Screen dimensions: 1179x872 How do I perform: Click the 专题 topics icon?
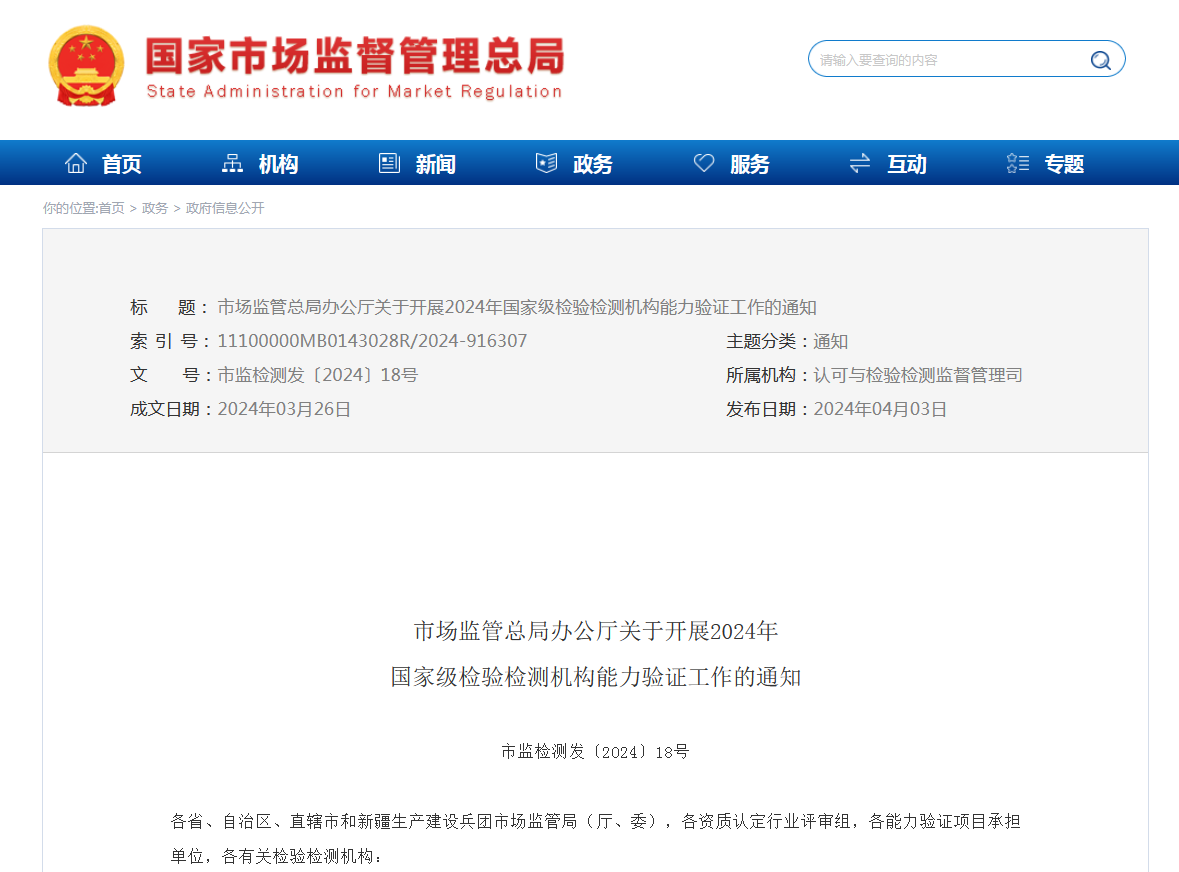1017,162
